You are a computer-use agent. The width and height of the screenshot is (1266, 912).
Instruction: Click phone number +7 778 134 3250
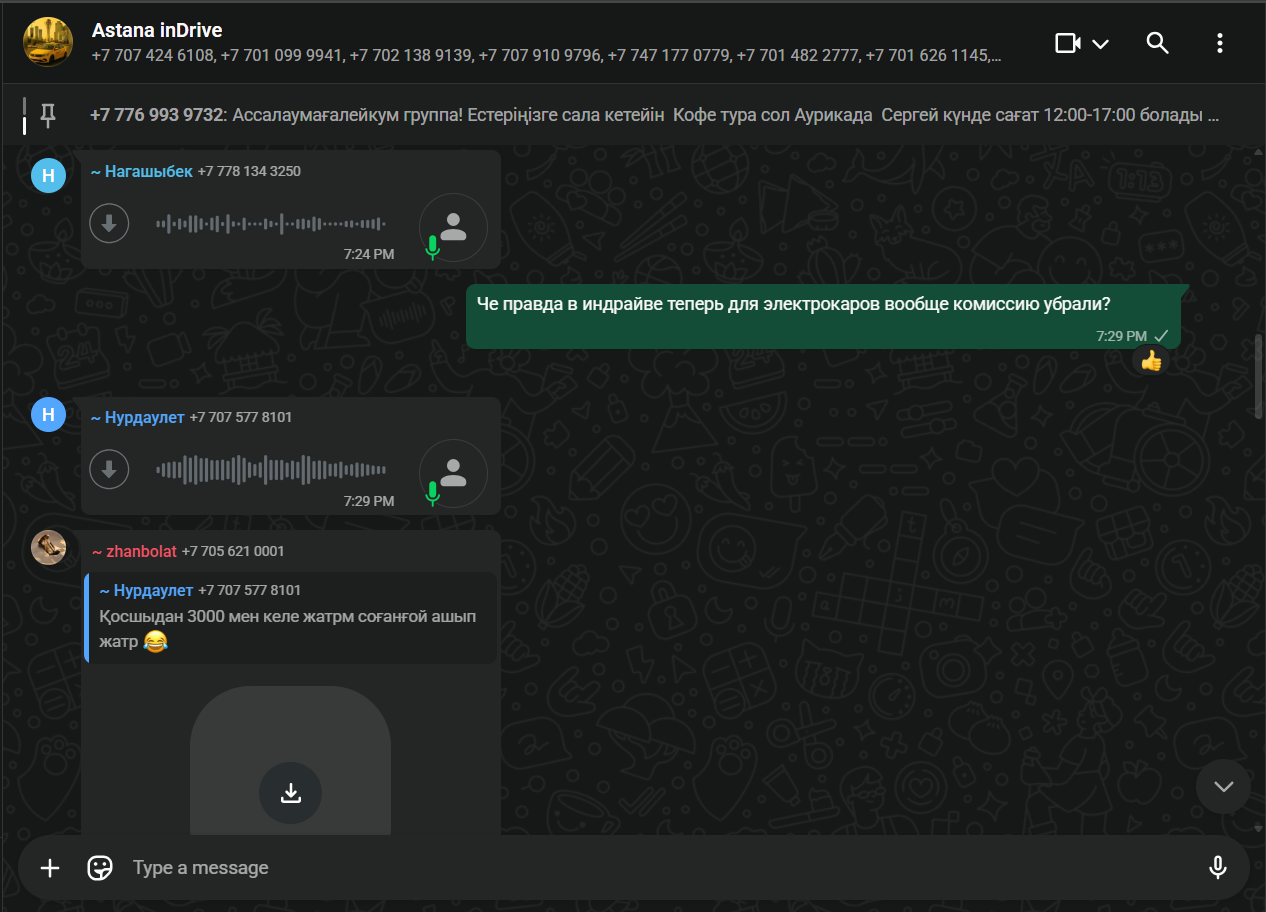[x=249, y=171]
